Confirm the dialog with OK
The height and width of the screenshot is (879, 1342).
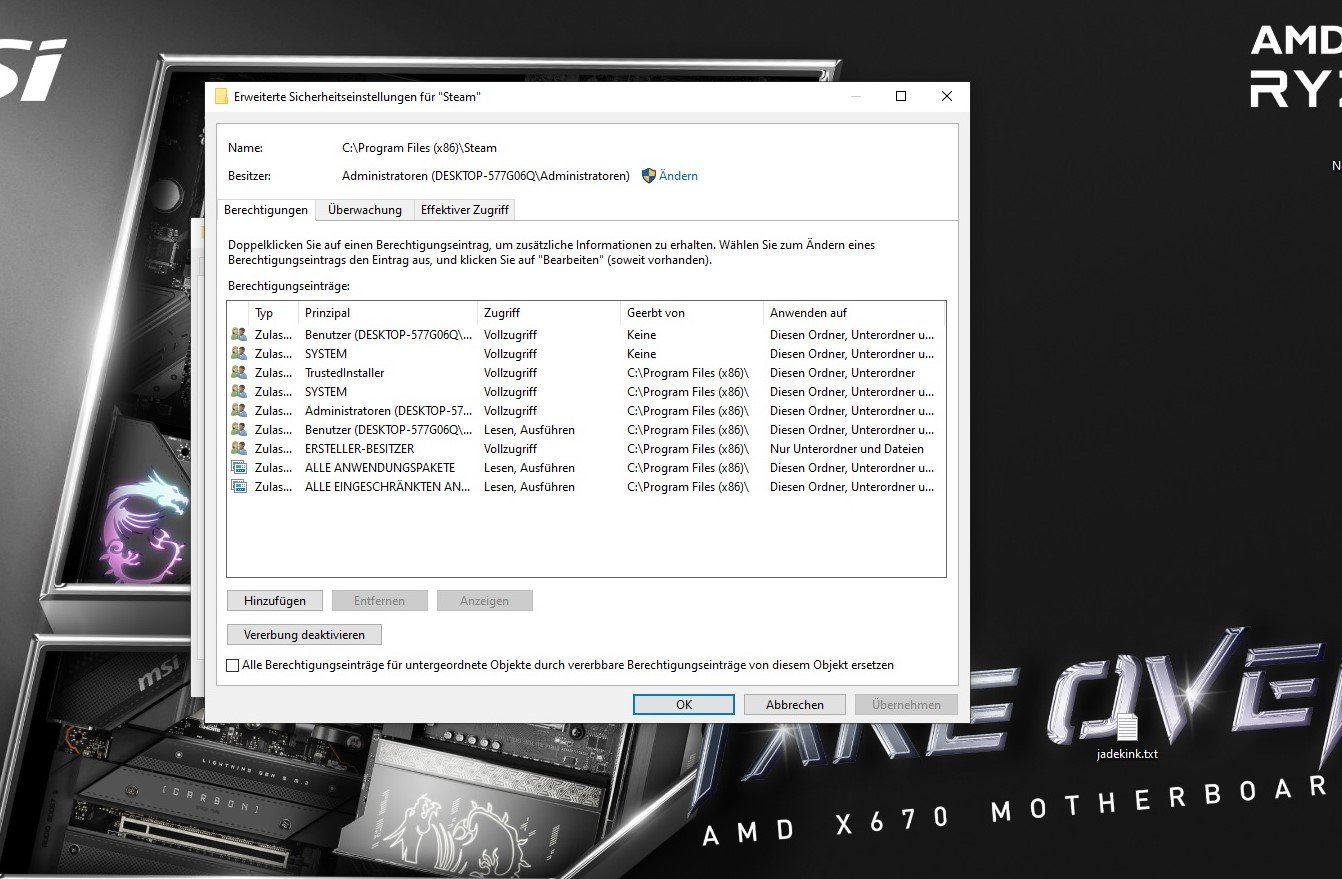click(684, 705)
